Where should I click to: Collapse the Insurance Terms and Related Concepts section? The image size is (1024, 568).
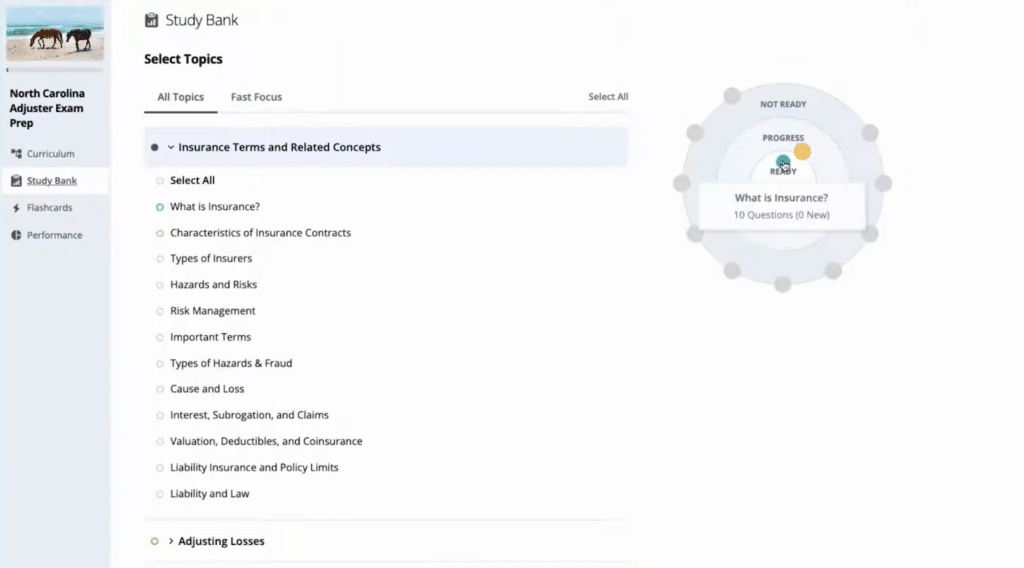coord(171,147)
